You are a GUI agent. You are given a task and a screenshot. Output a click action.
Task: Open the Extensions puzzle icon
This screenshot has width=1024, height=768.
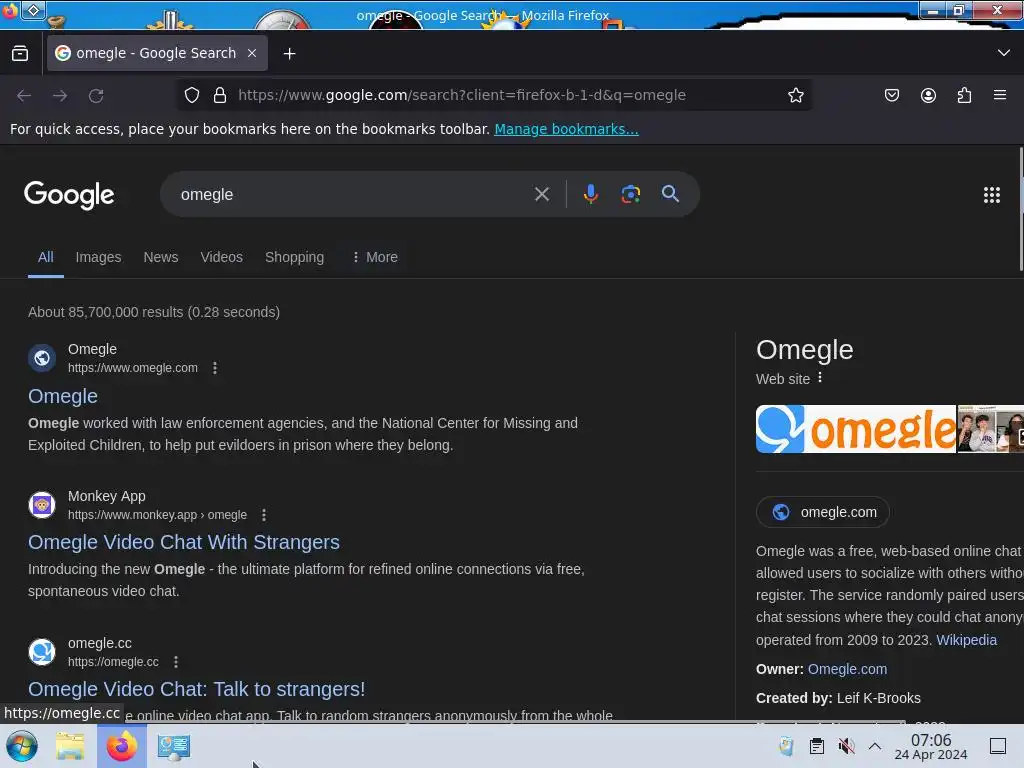(964, 95)
